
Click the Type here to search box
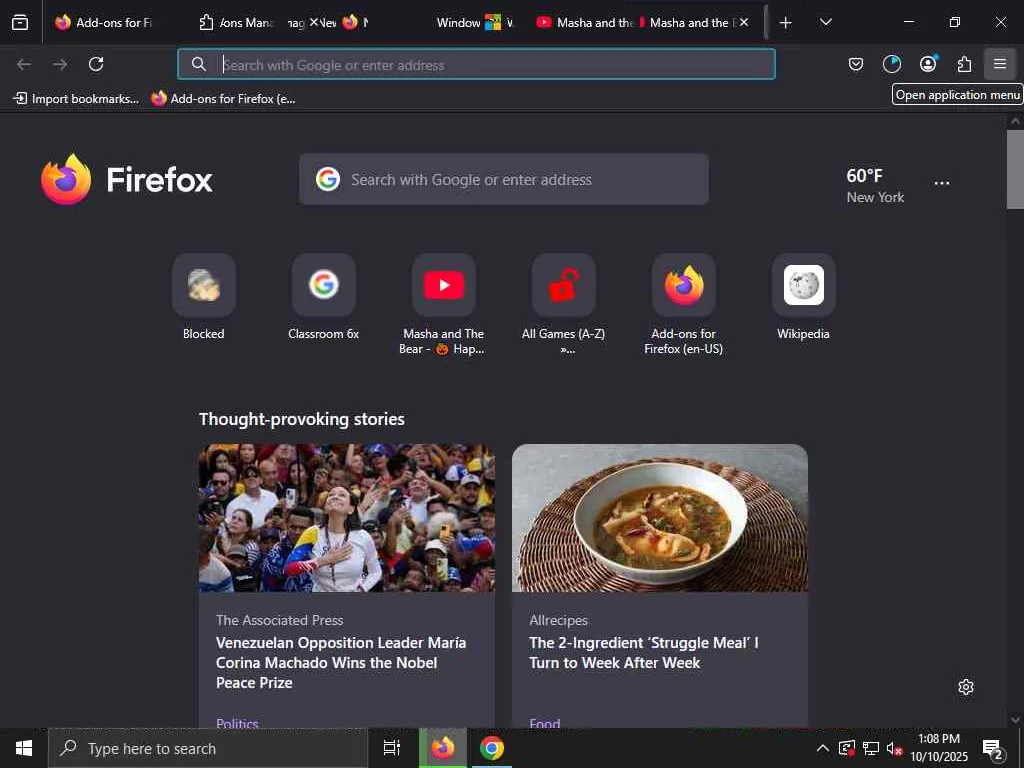point(208,748)
